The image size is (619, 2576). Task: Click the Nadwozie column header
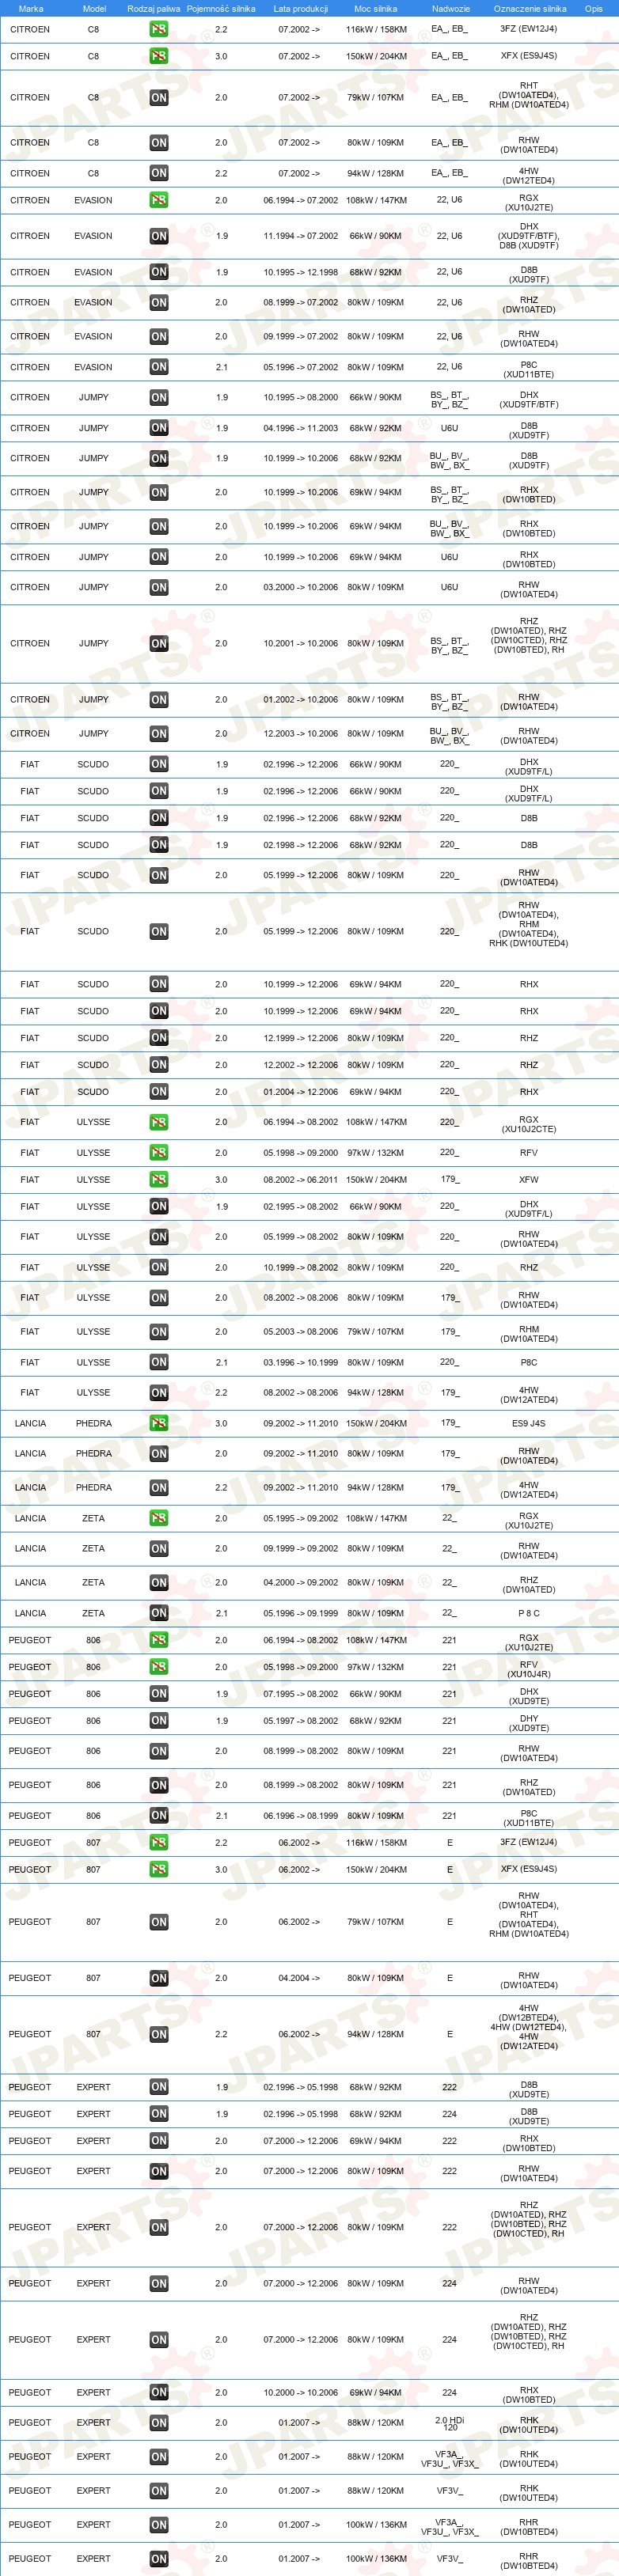point(450,8)
